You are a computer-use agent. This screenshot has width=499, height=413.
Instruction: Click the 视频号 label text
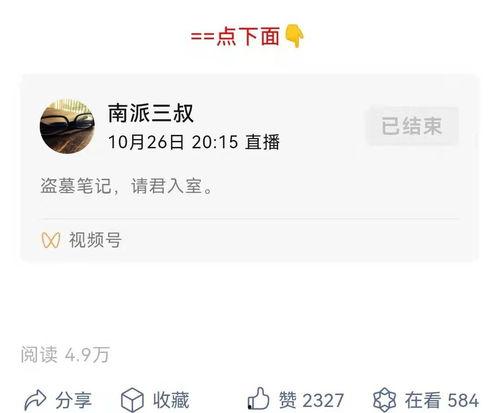(x=95, y=240)
